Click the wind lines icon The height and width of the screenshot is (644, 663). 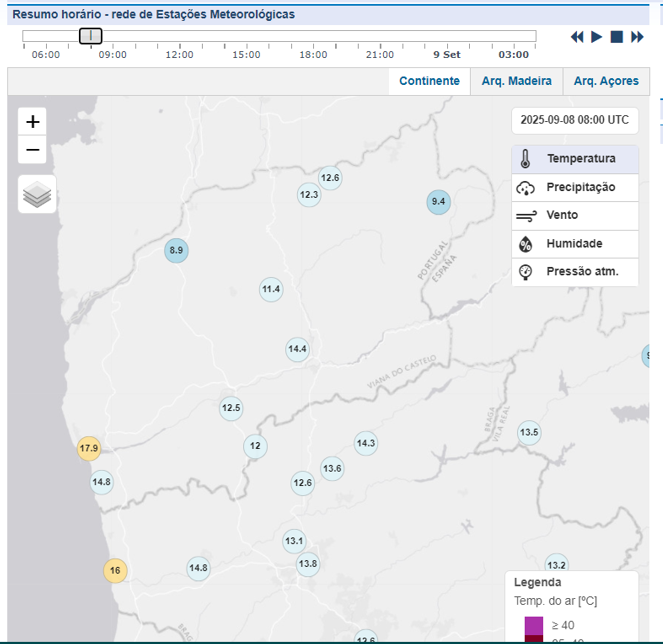[526, 216]
